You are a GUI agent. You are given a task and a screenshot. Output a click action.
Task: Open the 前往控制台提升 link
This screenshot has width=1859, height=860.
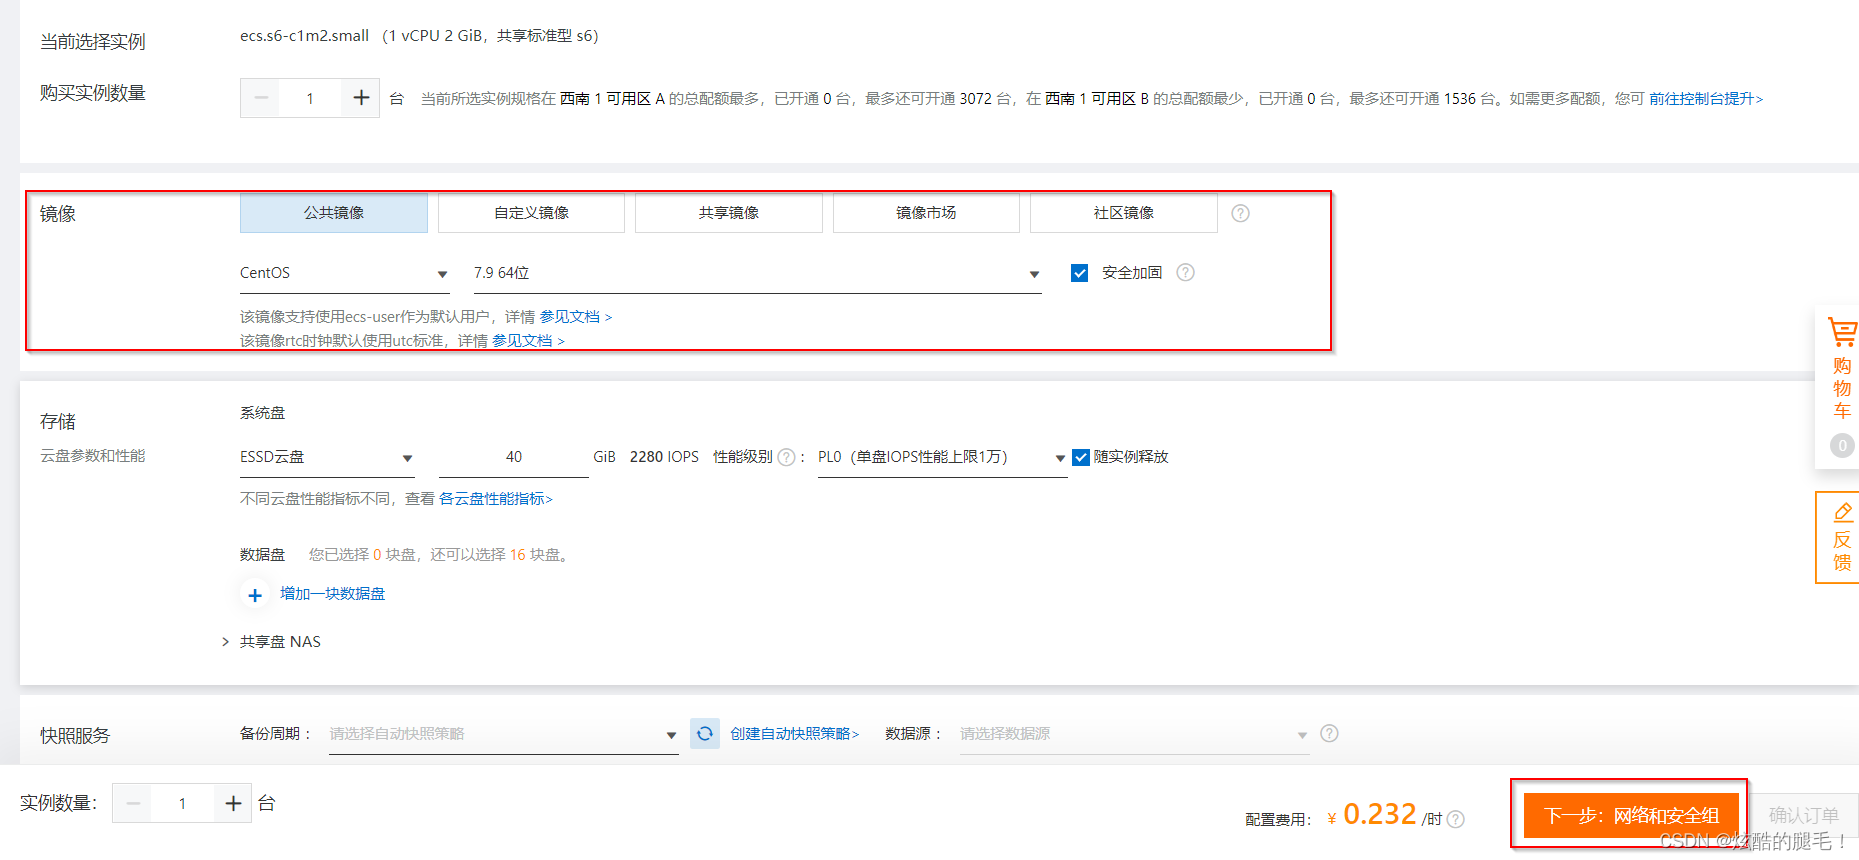(x=1706, y=99)
